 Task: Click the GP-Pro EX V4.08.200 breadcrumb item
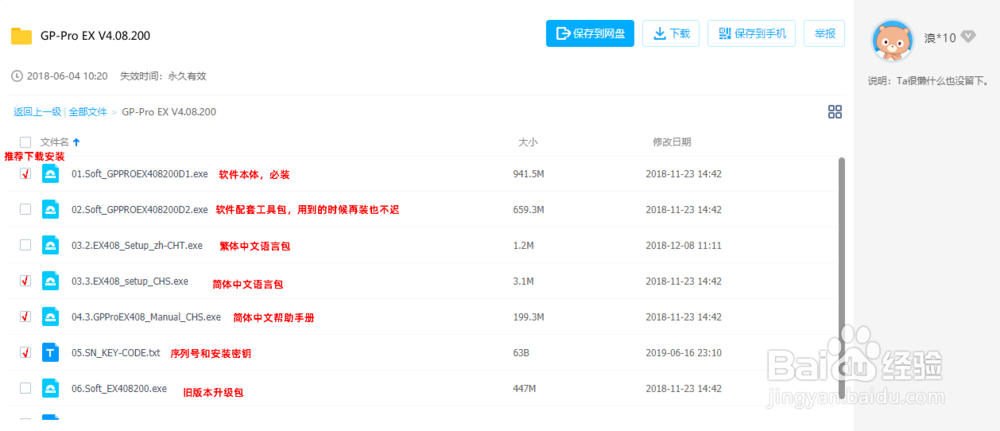(x=169, y=112)
